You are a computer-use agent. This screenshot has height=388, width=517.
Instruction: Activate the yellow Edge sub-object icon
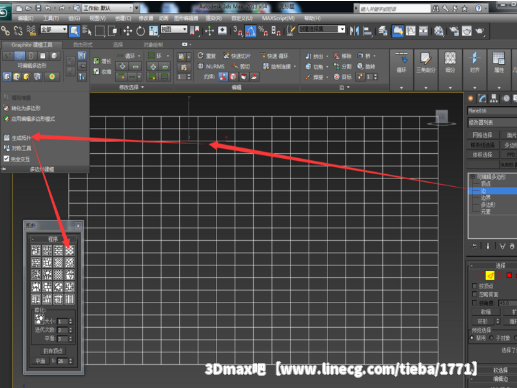[490, 275]
